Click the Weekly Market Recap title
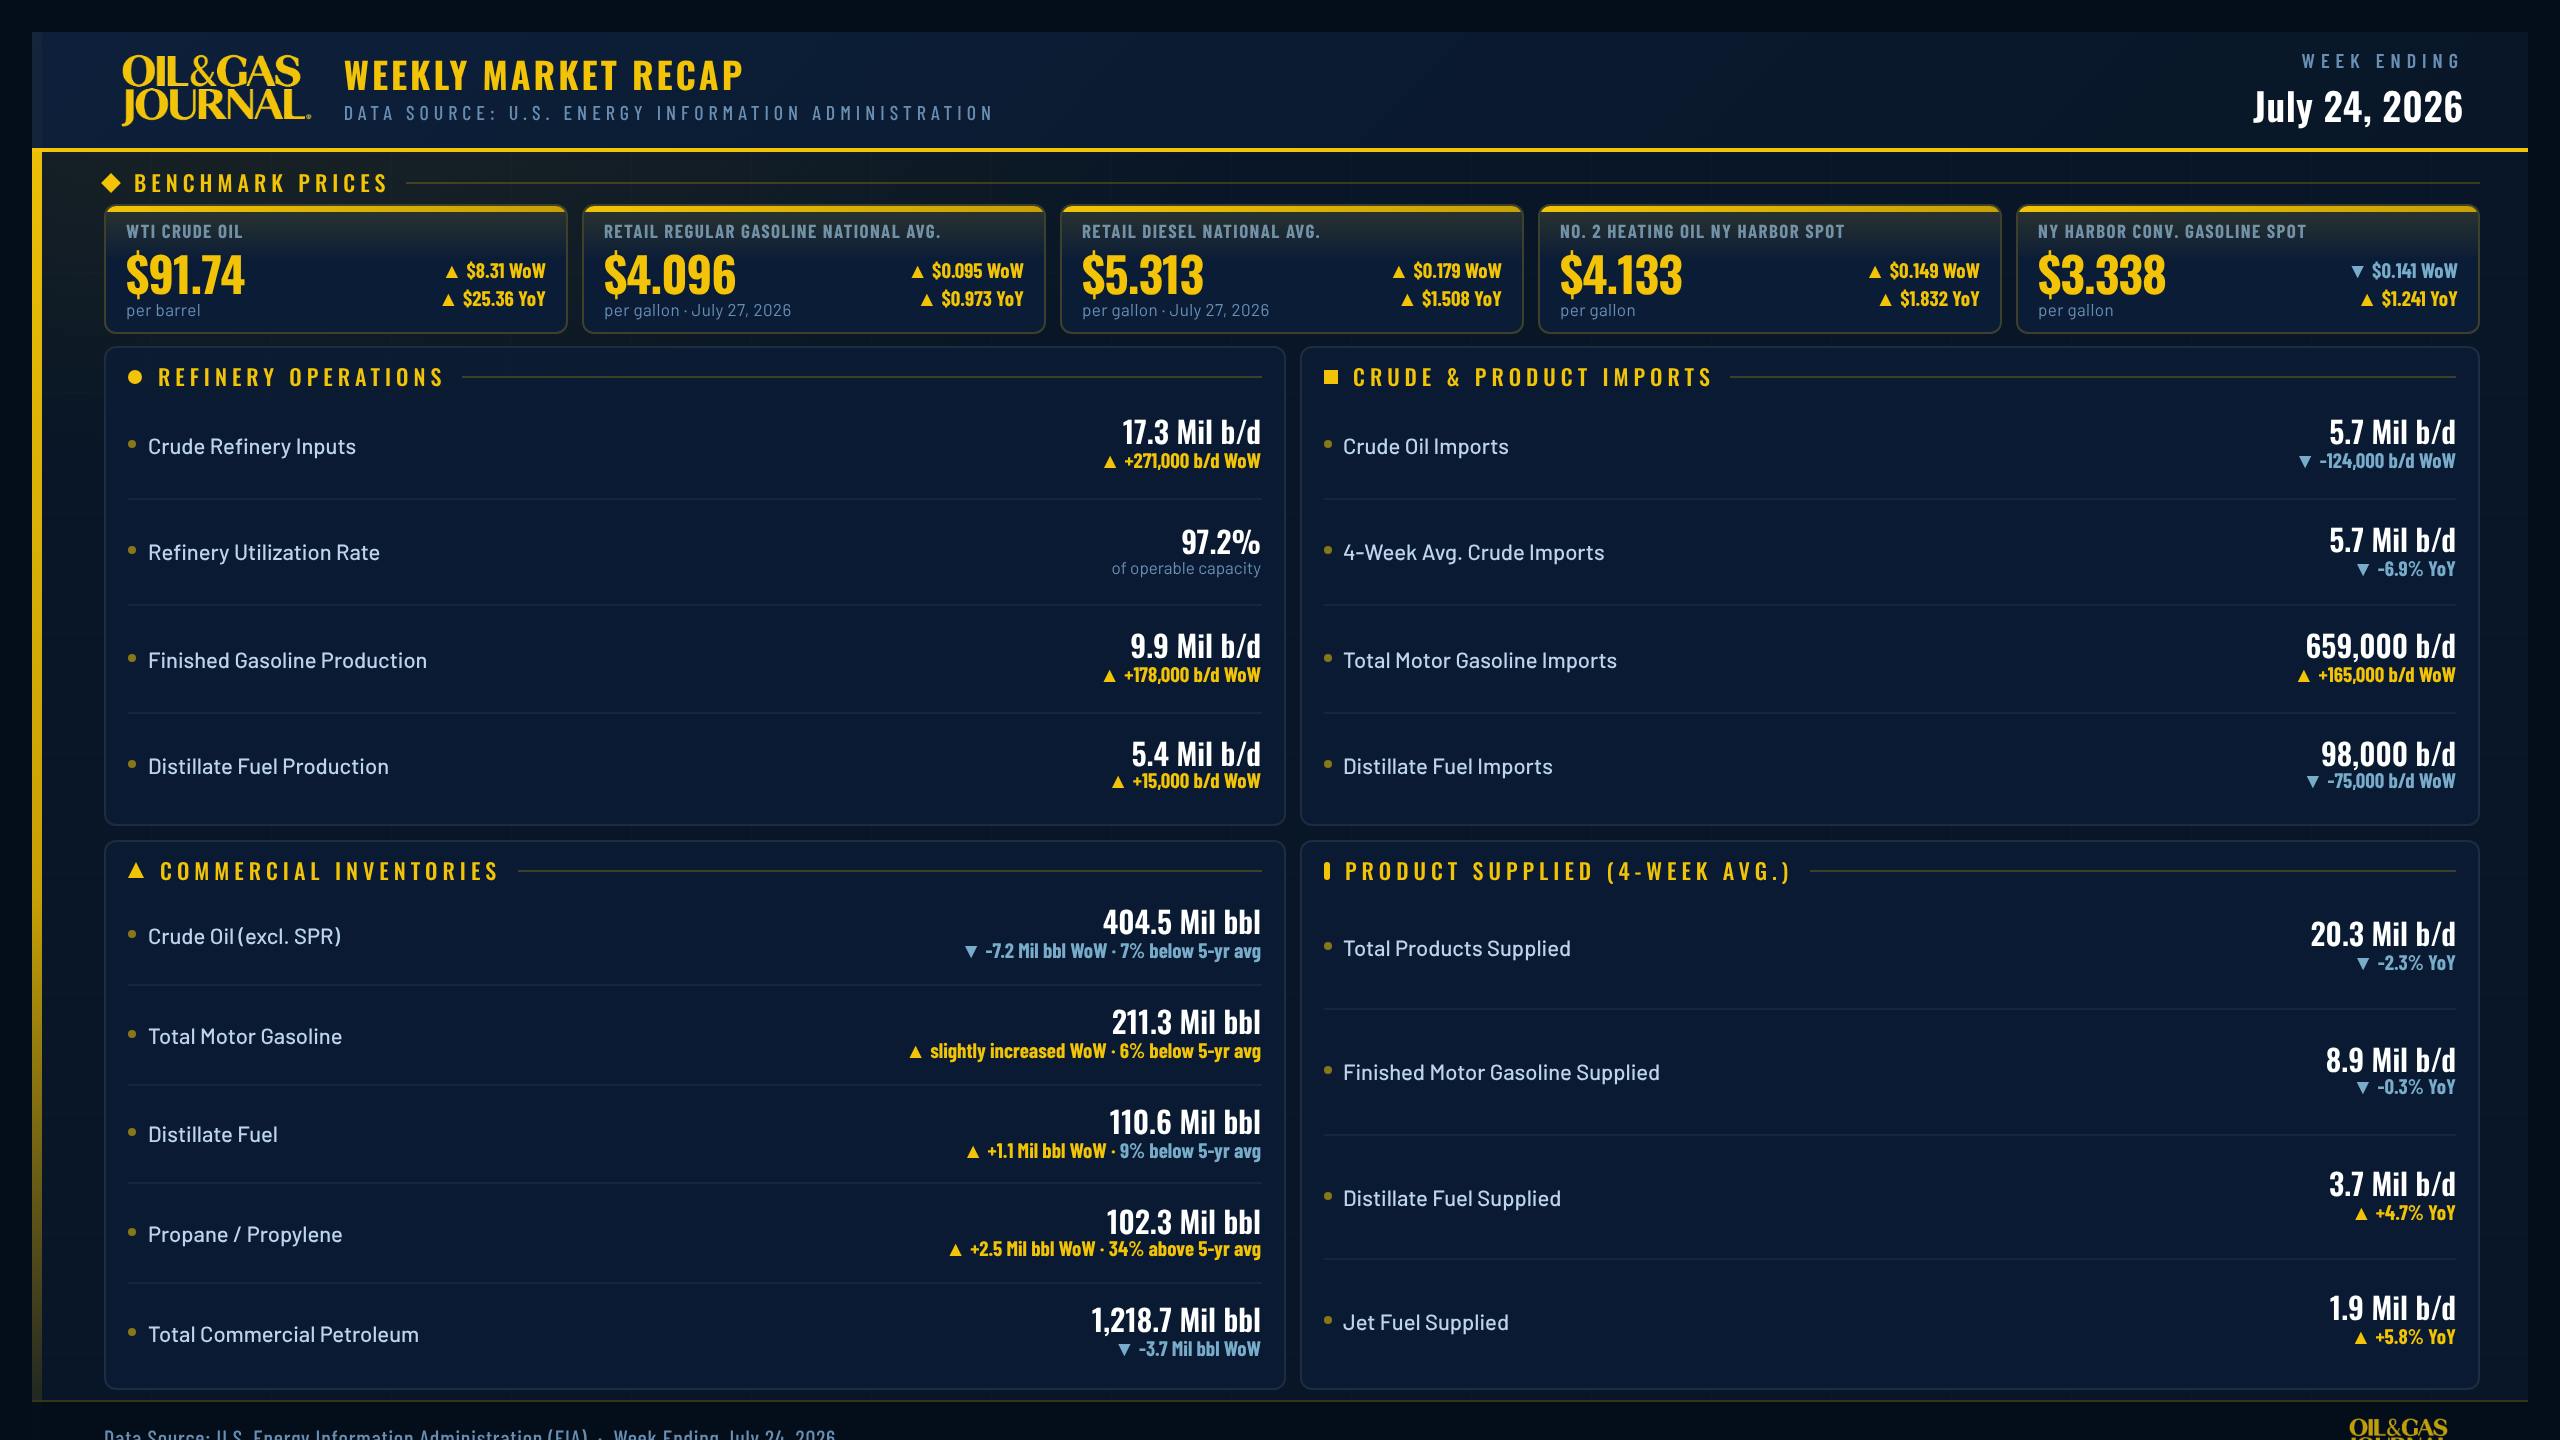Image resolution: width=2560 pixels, height=1440 pixels. click(x=544, y=76)
